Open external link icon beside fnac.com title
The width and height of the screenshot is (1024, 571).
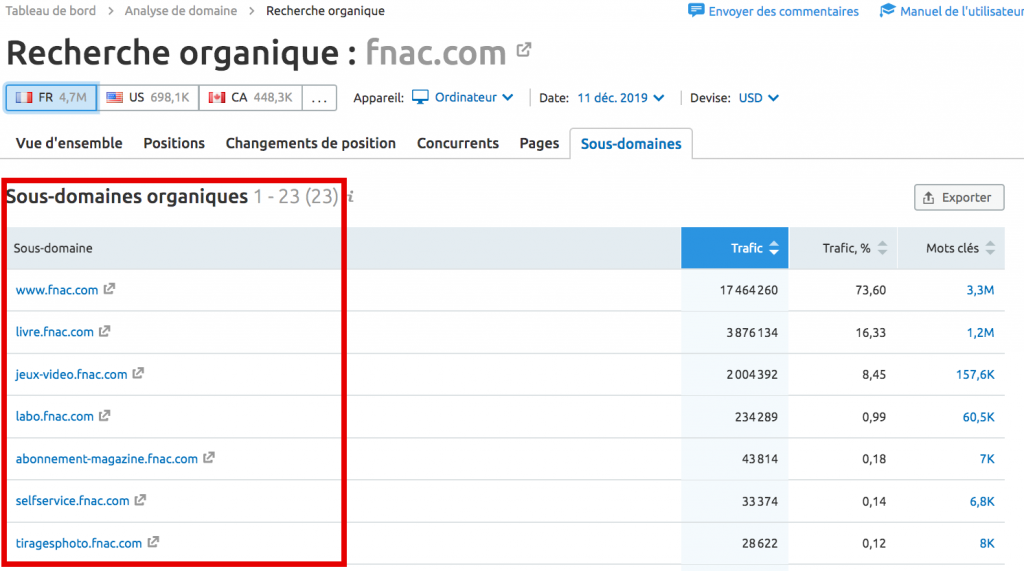[524, 50]
